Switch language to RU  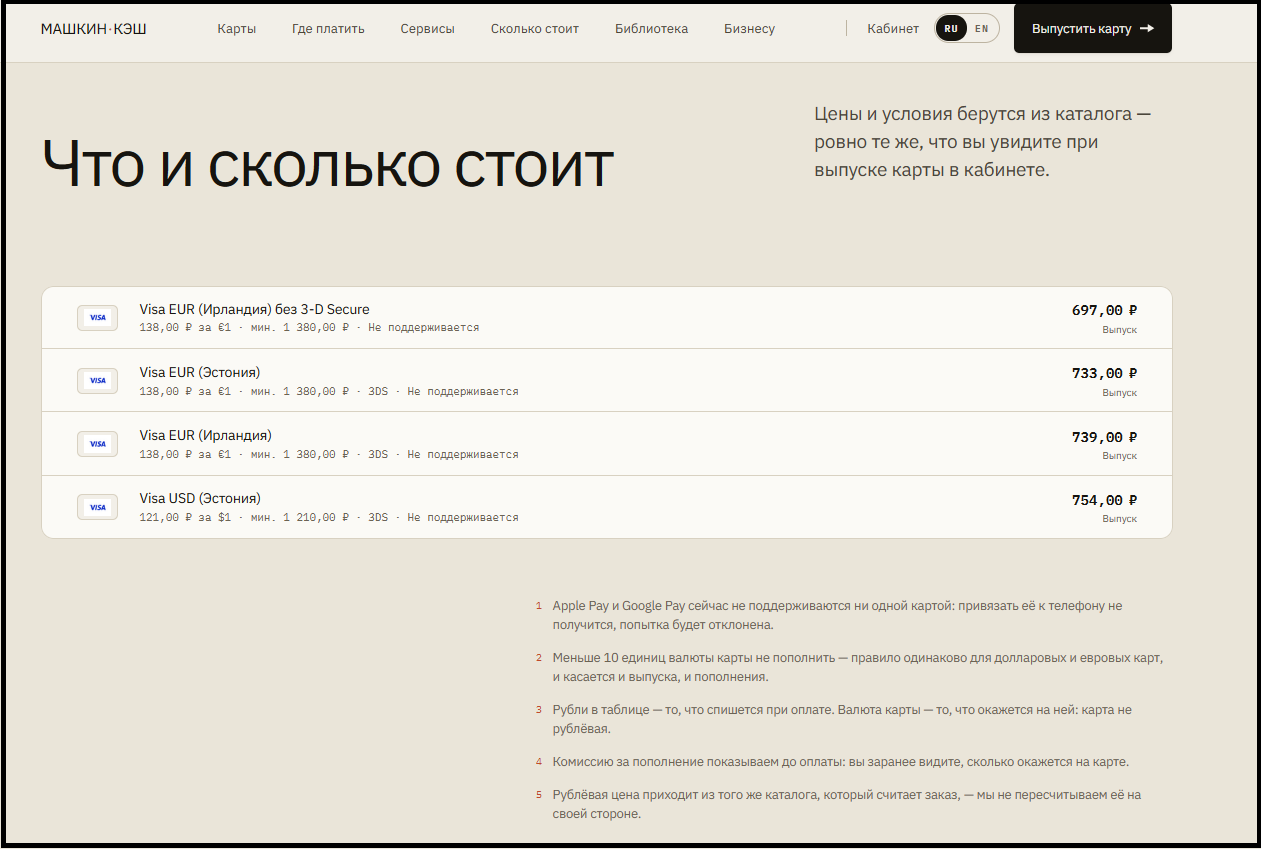[951, 29]
